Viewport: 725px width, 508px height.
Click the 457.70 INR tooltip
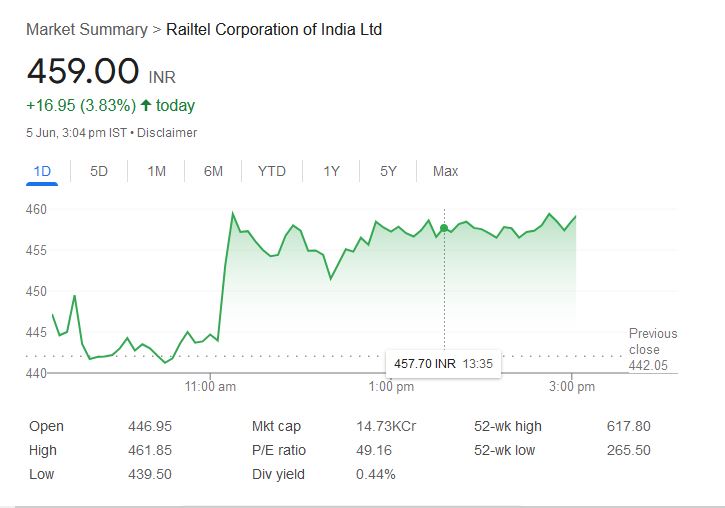tap(443, 363)
